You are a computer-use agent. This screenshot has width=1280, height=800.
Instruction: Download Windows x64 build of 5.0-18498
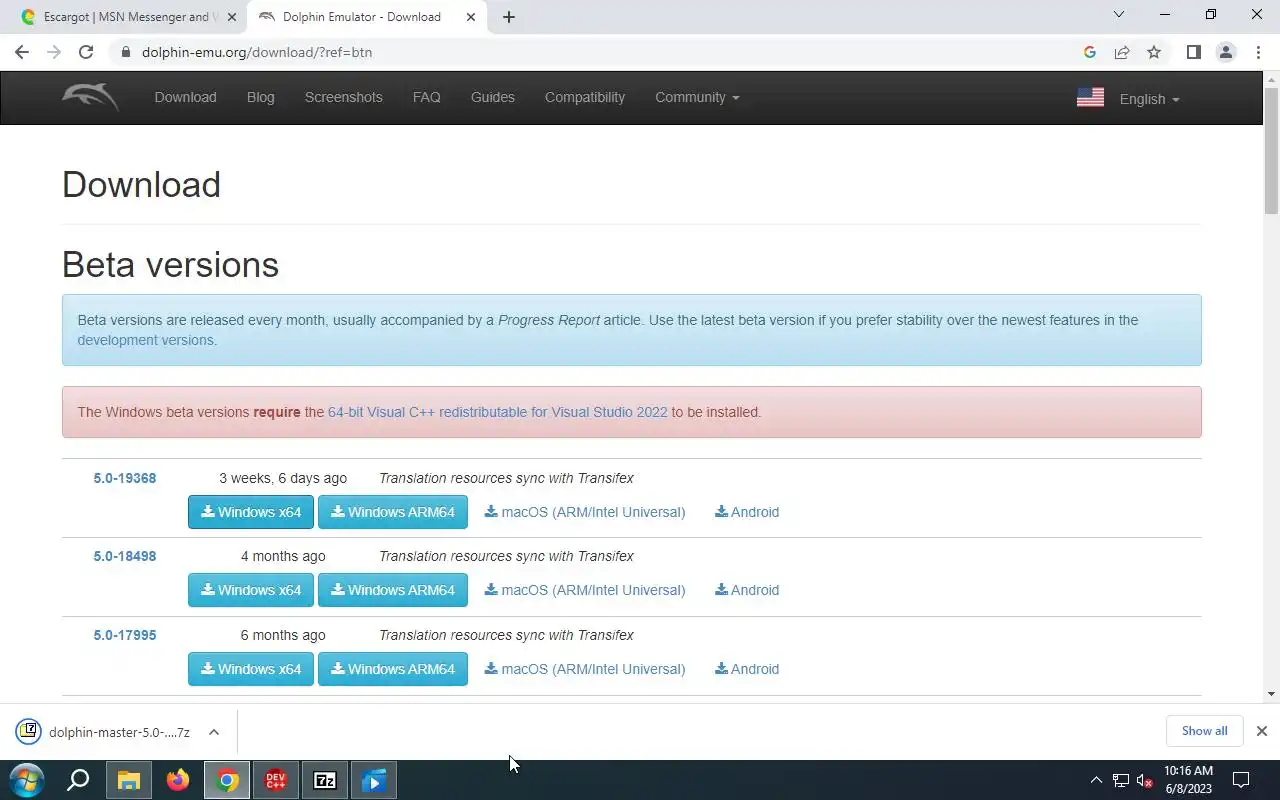[x=251, y=590]
